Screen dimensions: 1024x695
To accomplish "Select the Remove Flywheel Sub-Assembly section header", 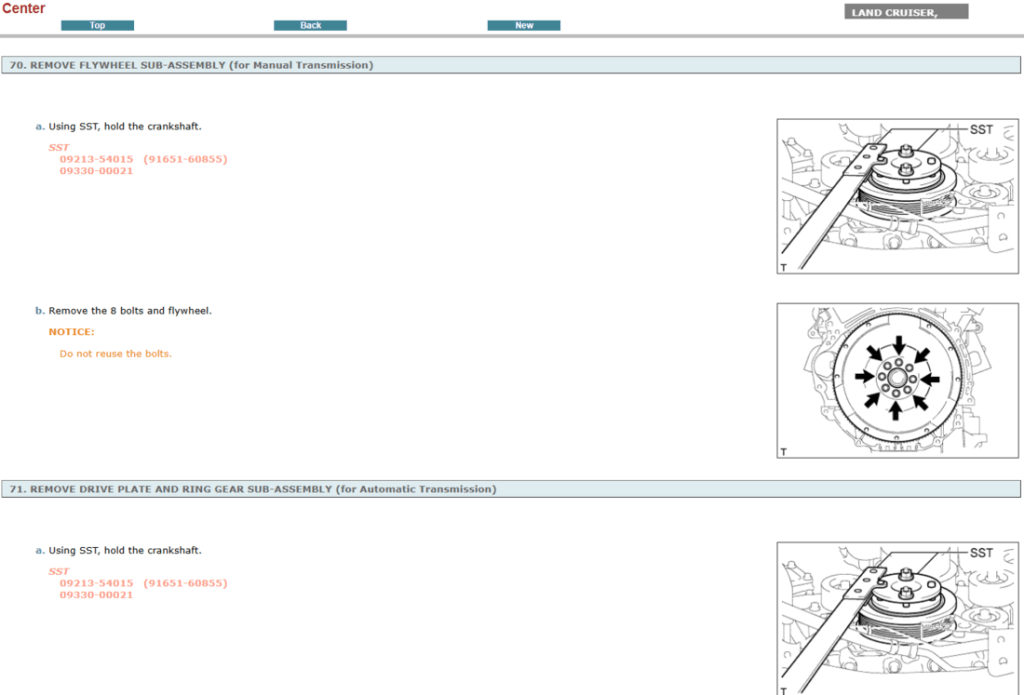I will coord(191,65).
